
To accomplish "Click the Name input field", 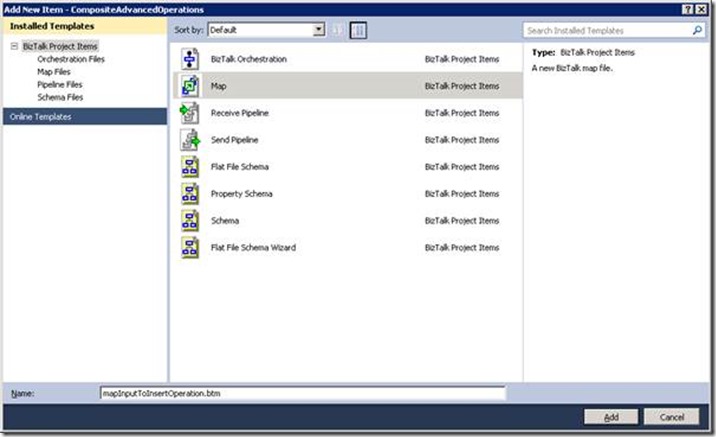I will [x=303, y=393].
